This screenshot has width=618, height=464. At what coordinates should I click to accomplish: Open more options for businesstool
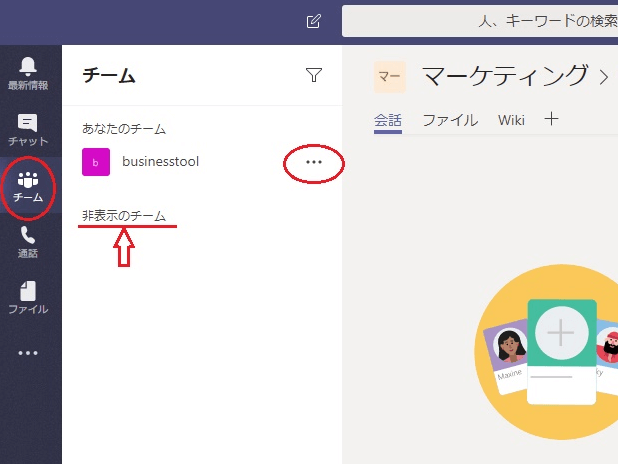tap(314, 161)
